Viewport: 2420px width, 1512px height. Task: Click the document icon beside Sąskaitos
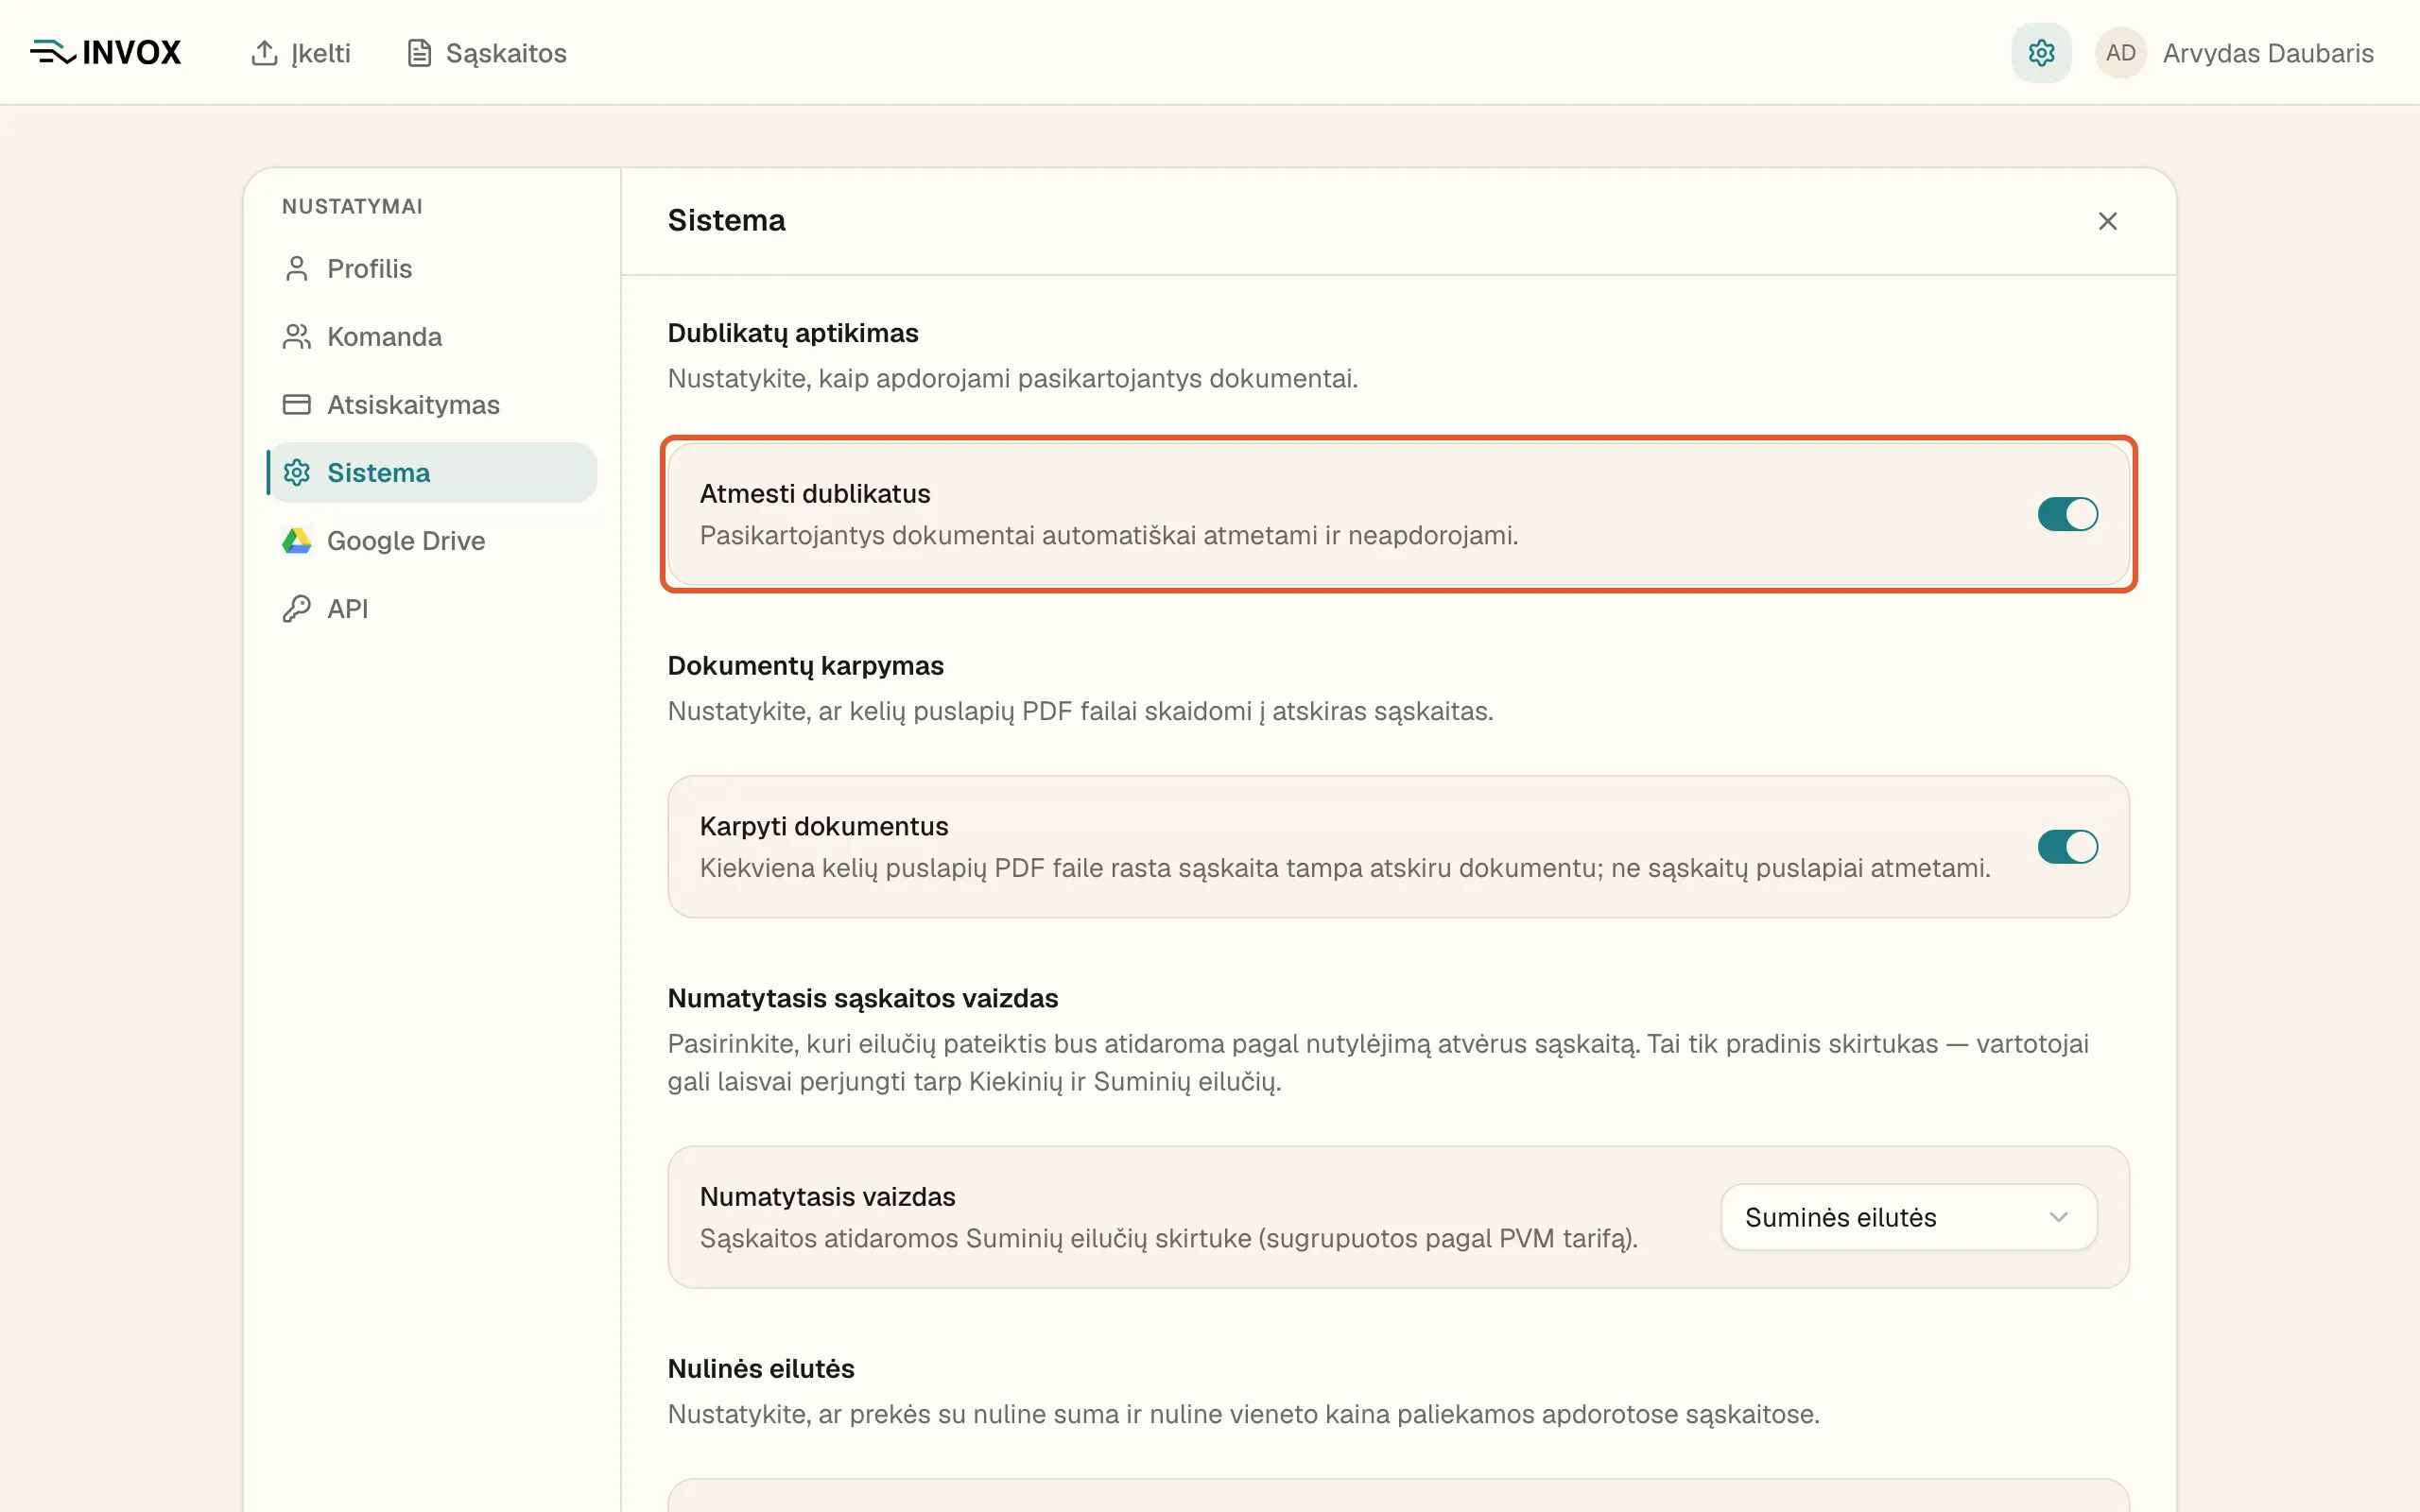pos(419,53)
